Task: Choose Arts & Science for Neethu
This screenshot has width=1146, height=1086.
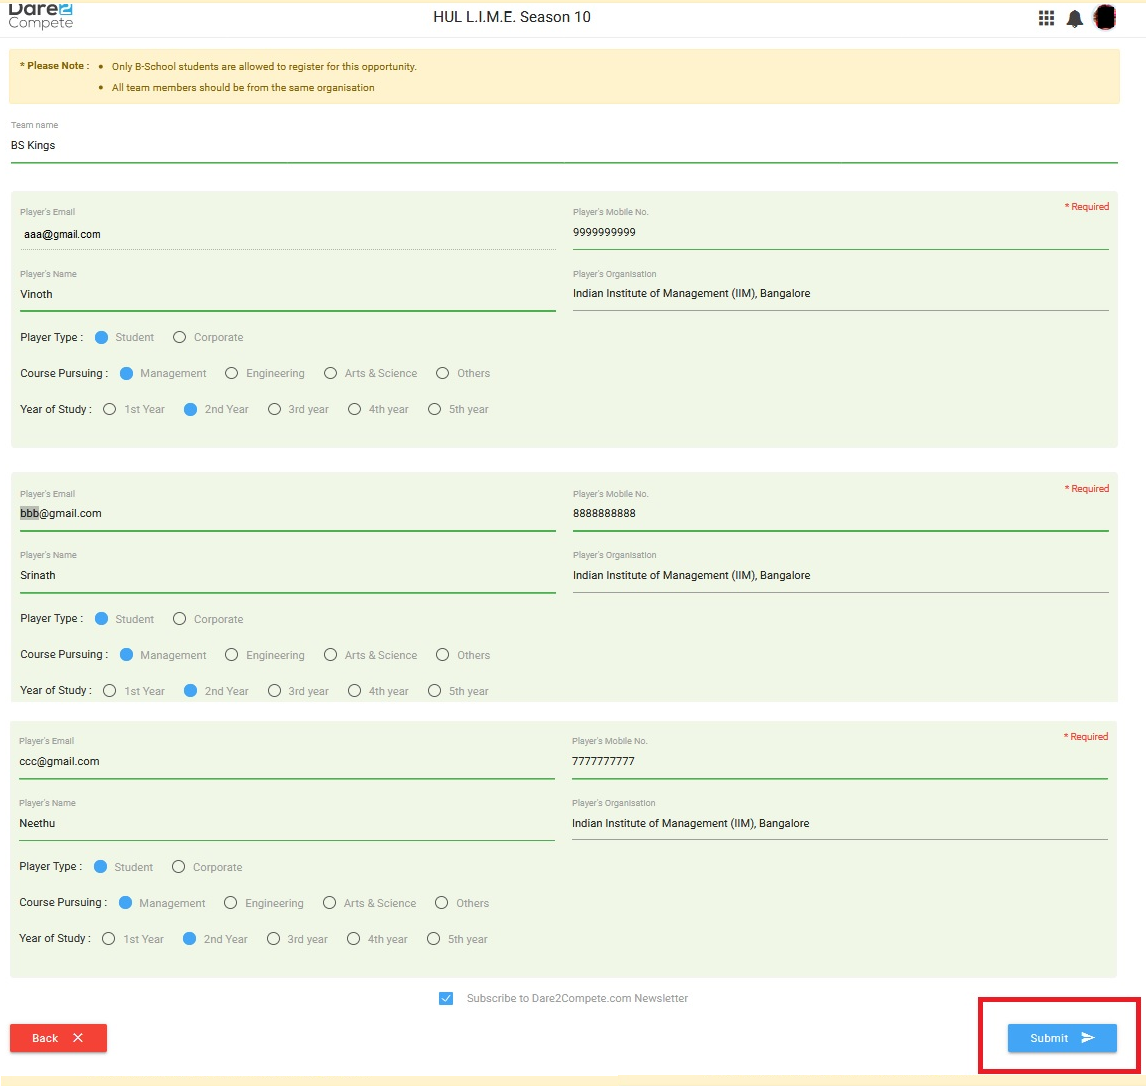Action: click(x=330, y=903)
